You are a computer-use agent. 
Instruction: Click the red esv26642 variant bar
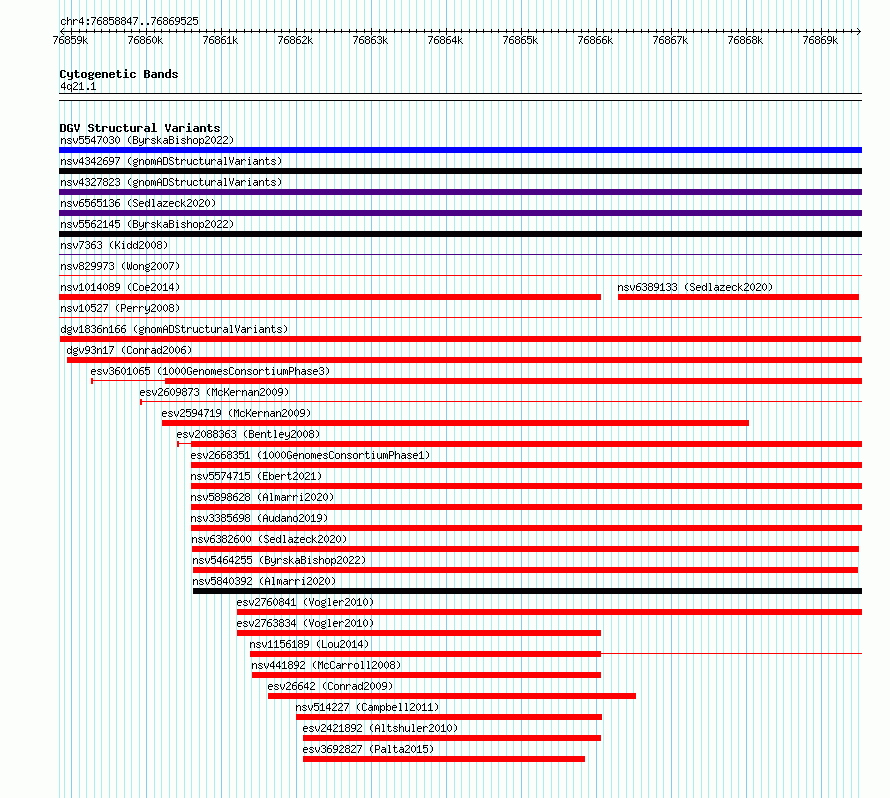[x=452, y=696]
